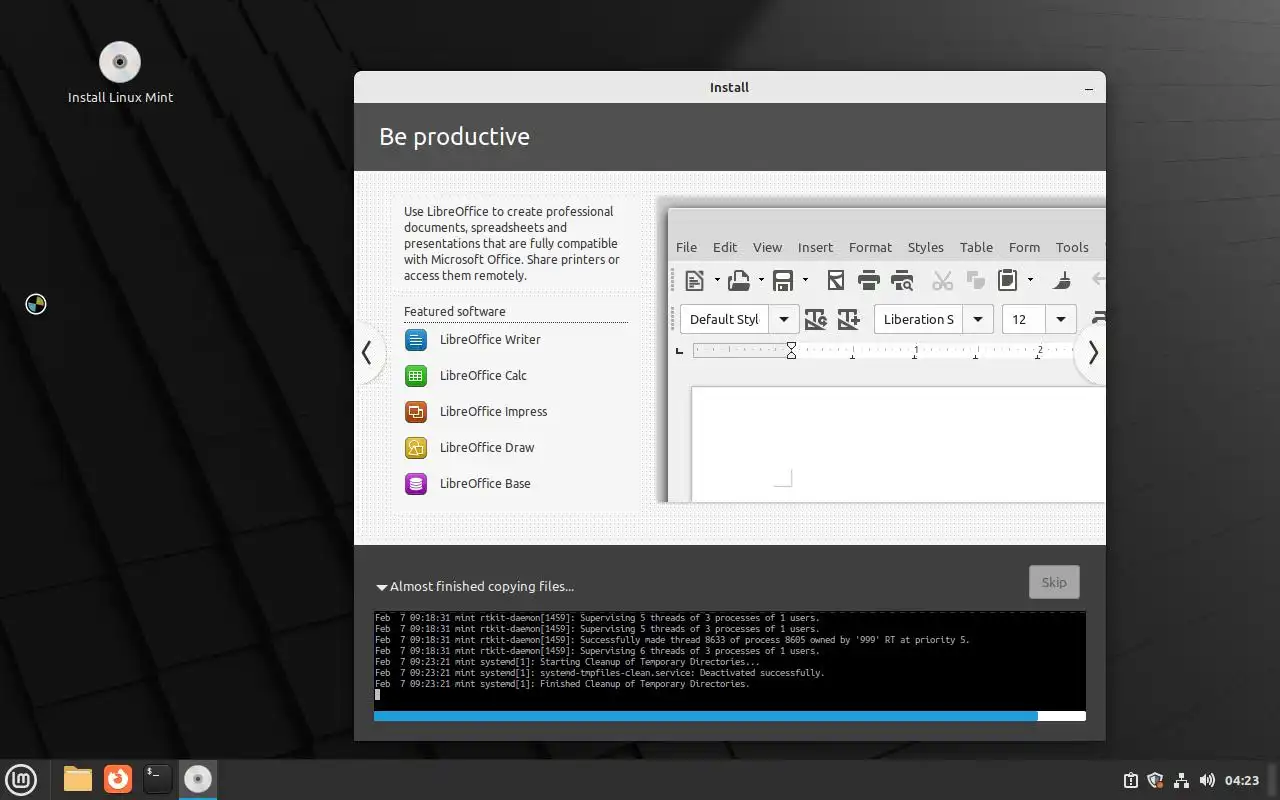Click the Copy icon next to scissors
The image size is (1280, 800).
(975, 280)
